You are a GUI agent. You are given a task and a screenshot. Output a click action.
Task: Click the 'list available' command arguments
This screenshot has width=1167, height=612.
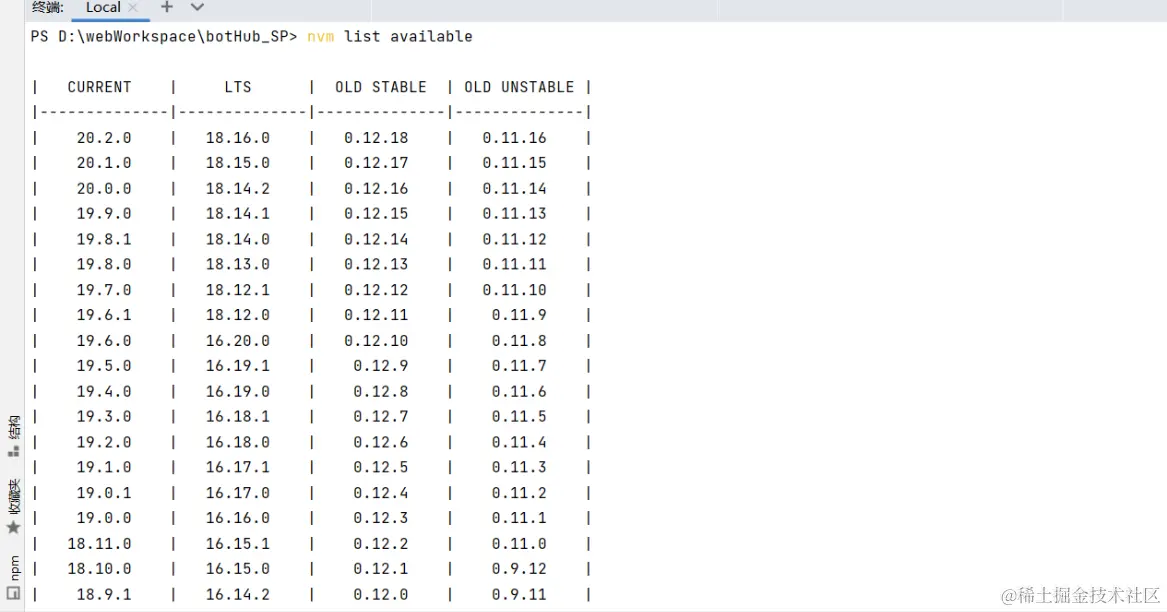[x=408, y=36]
